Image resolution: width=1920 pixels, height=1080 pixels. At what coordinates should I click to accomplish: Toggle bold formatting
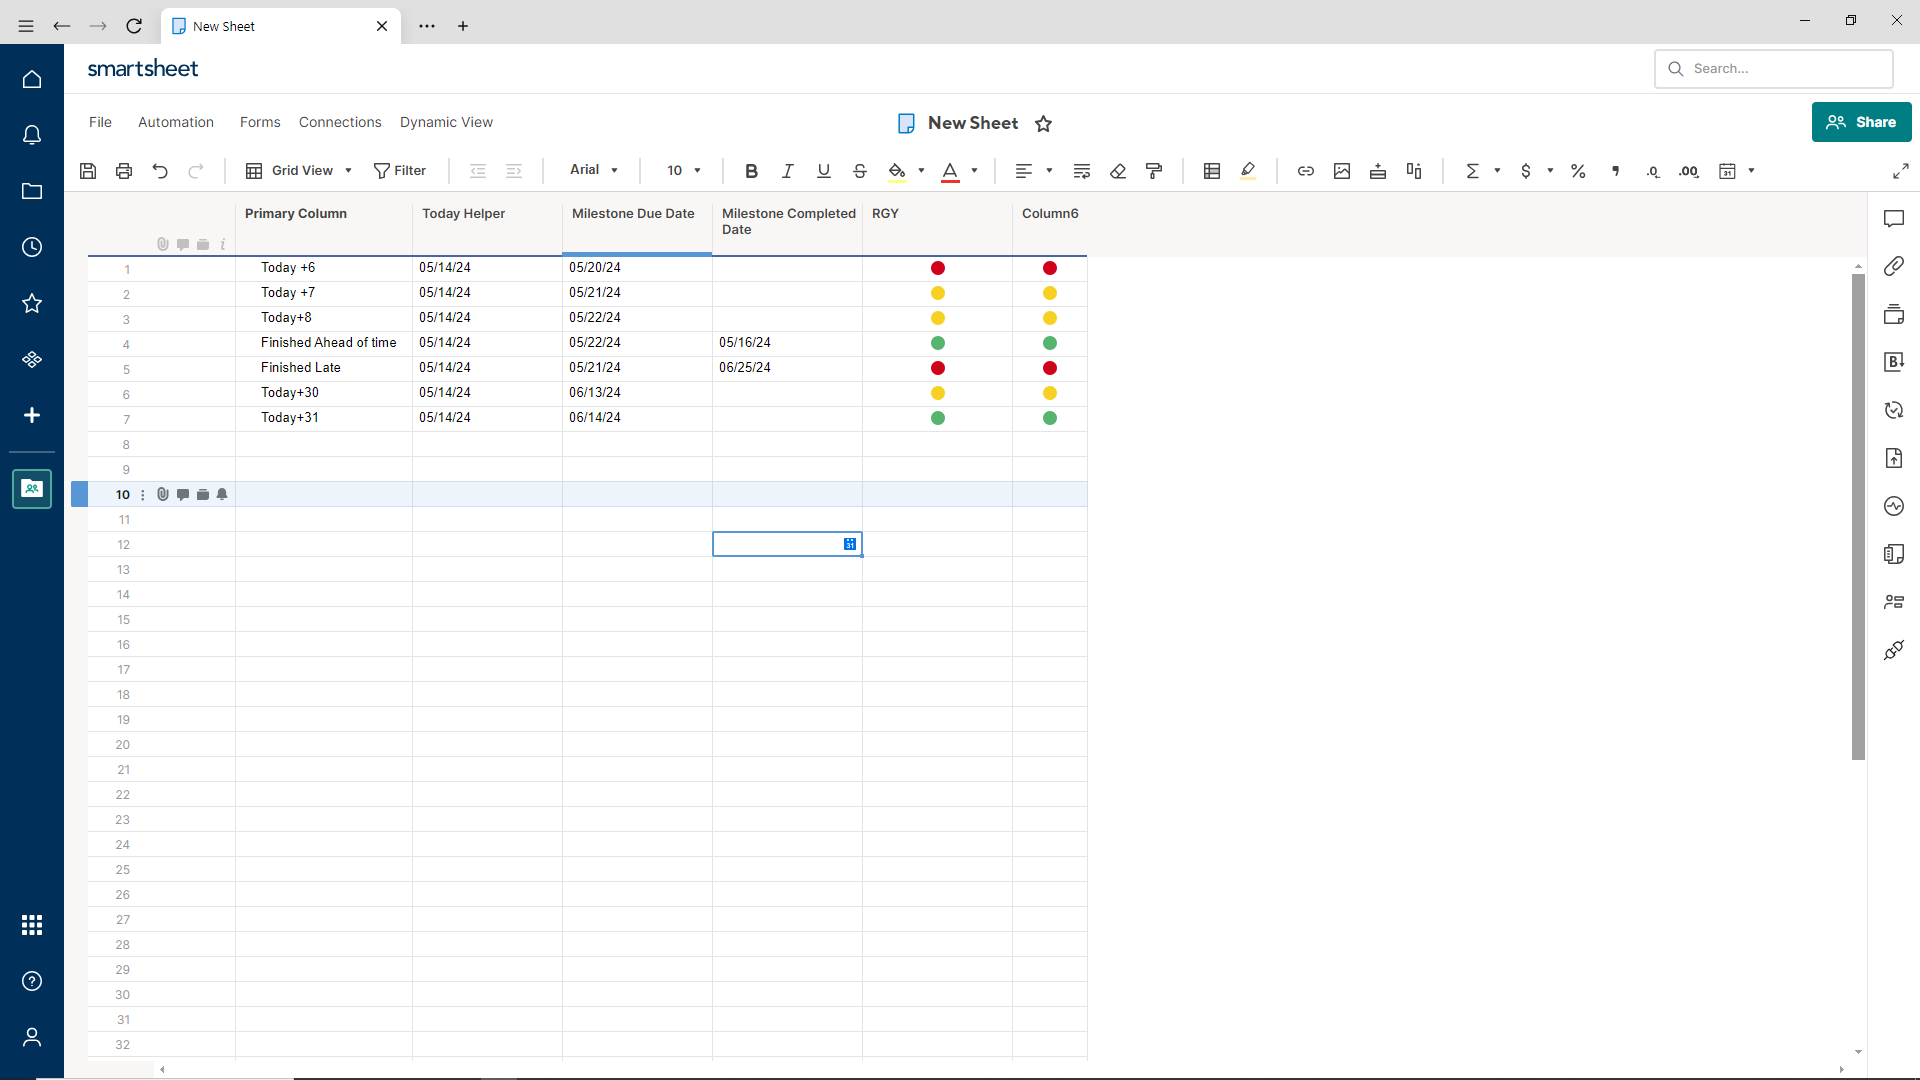pyautogui.click(x=751, y=171)
